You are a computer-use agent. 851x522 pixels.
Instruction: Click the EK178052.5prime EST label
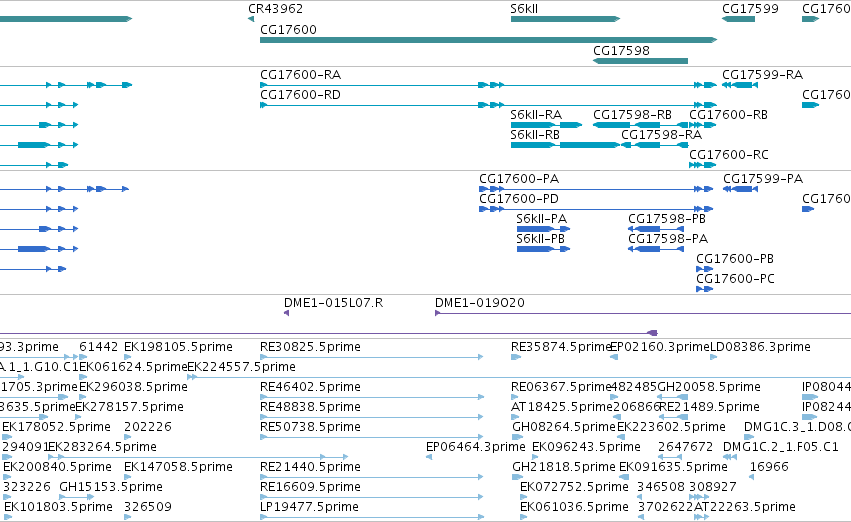[56, 427]
